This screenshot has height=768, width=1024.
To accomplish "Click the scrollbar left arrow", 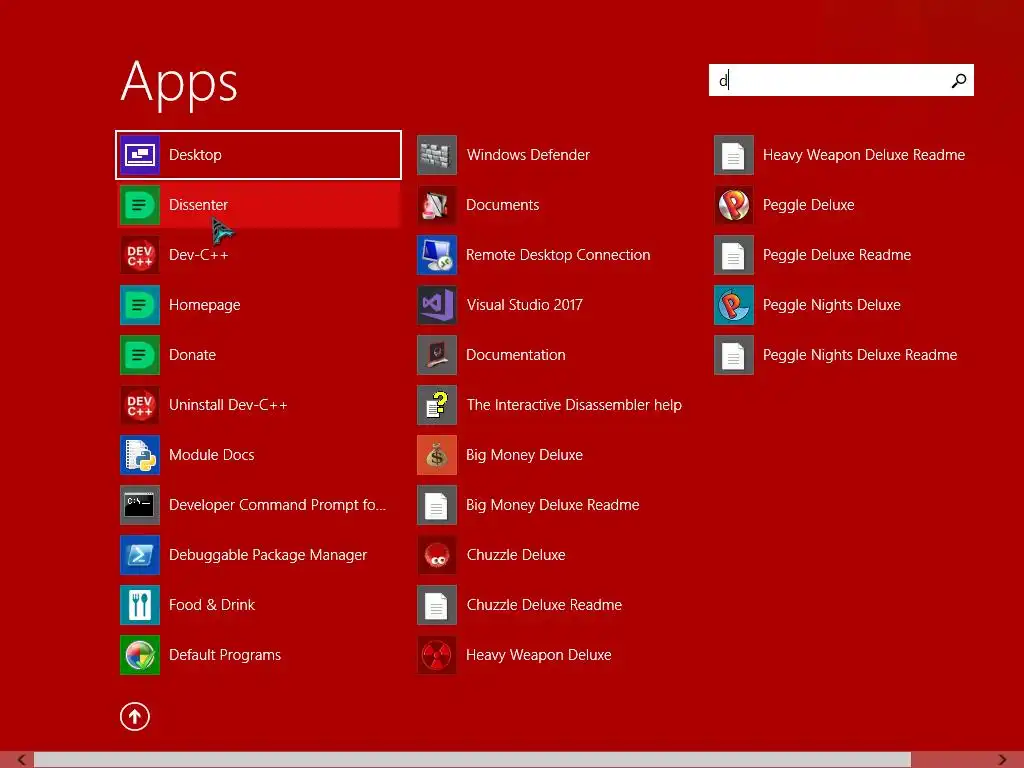I will pos(22,760).
